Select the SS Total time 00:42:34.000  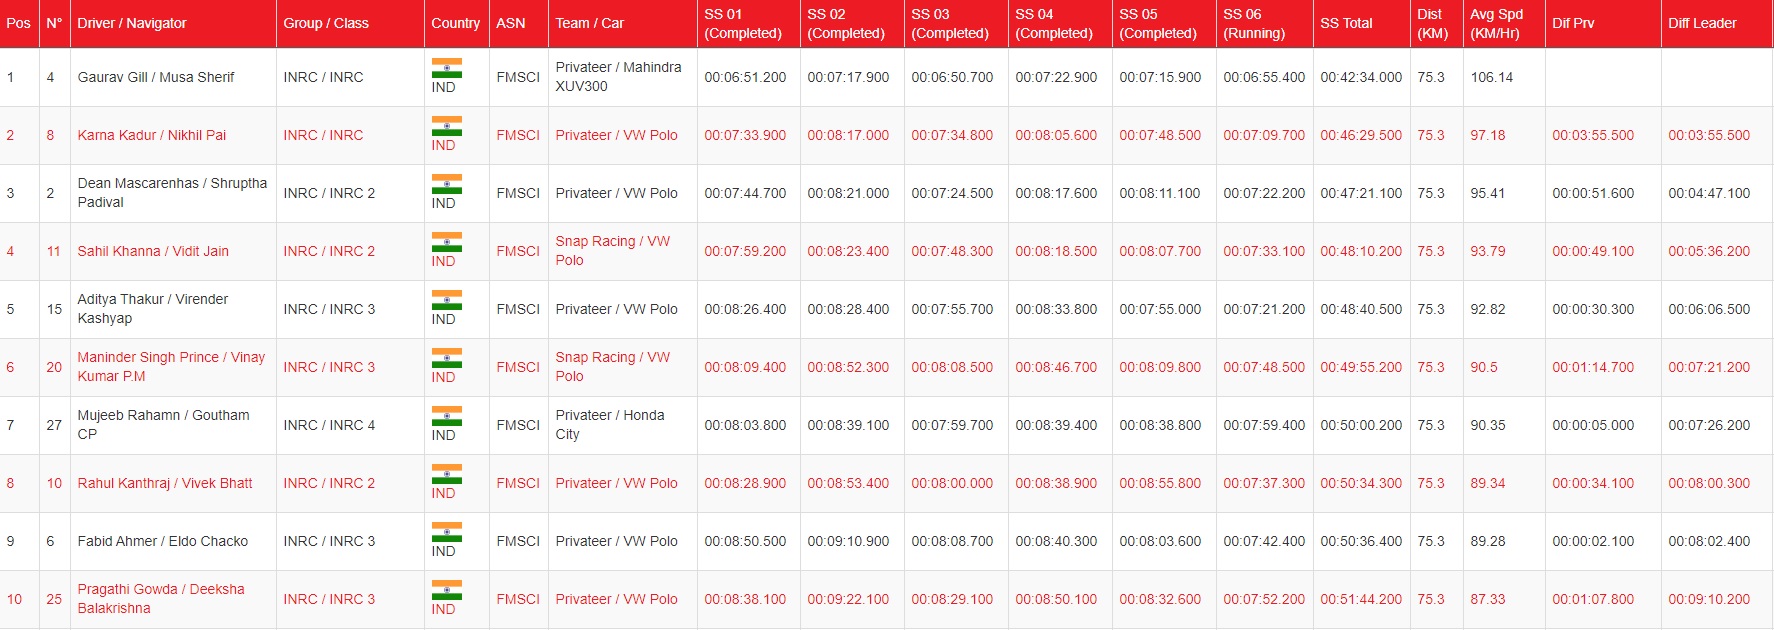pos(1360,77)
